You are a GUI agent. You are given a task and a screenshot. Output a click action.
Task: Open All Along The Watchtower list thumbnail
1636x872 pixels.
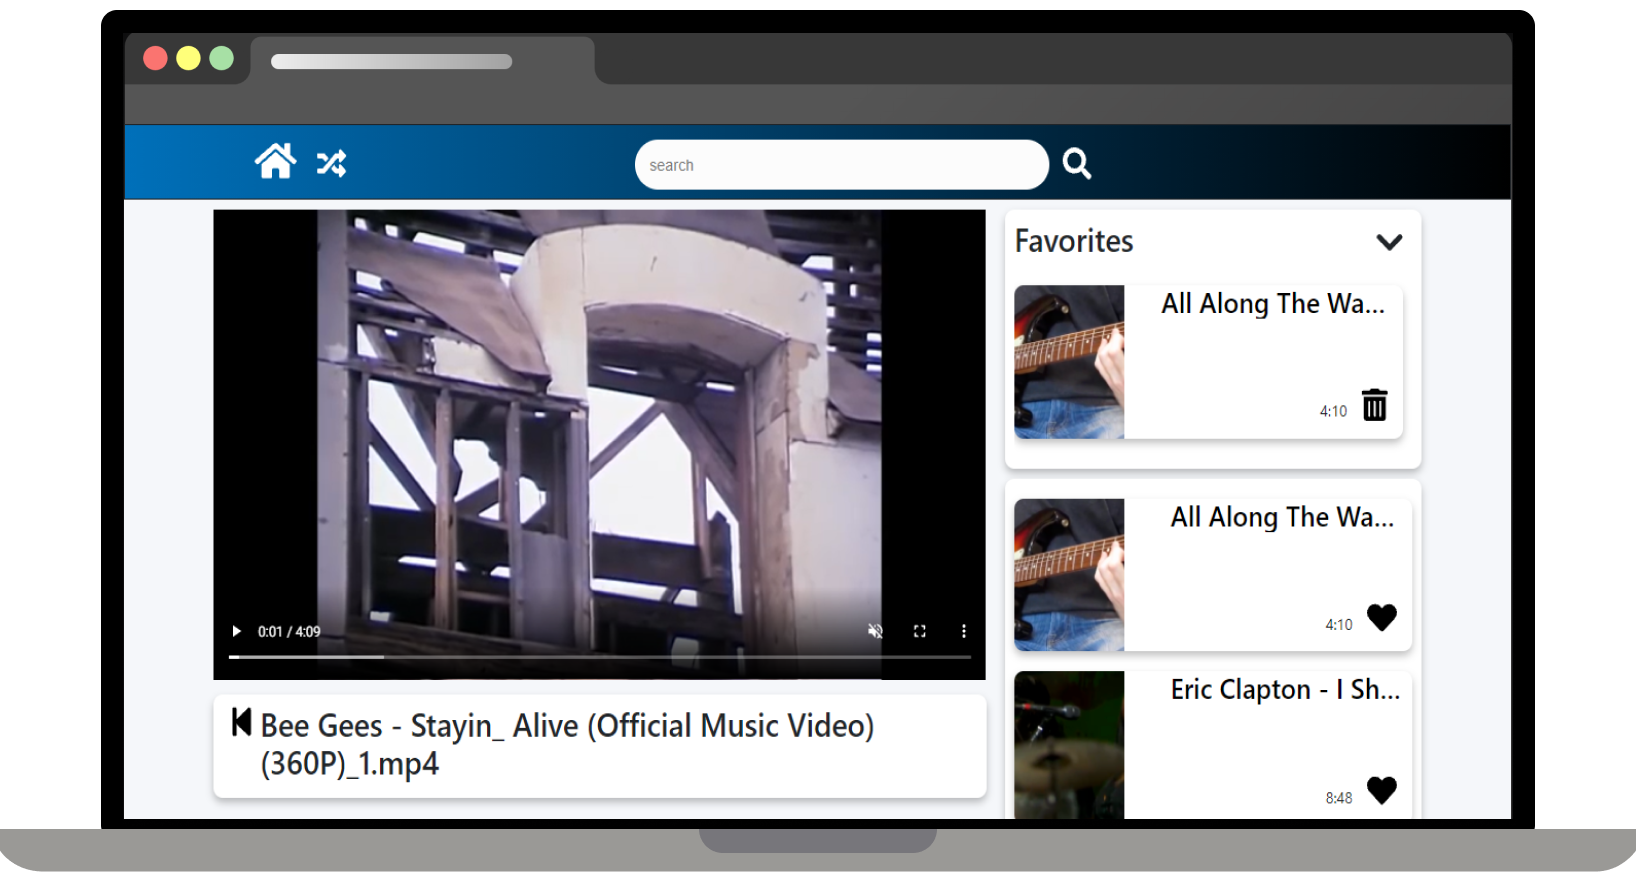(x=1069, y=575)
